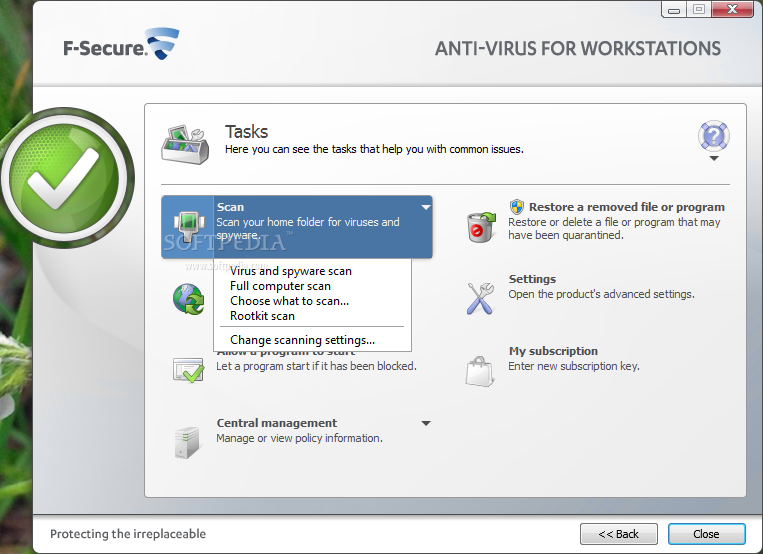Click 'Restore or delete a file' description

[614, 228]
